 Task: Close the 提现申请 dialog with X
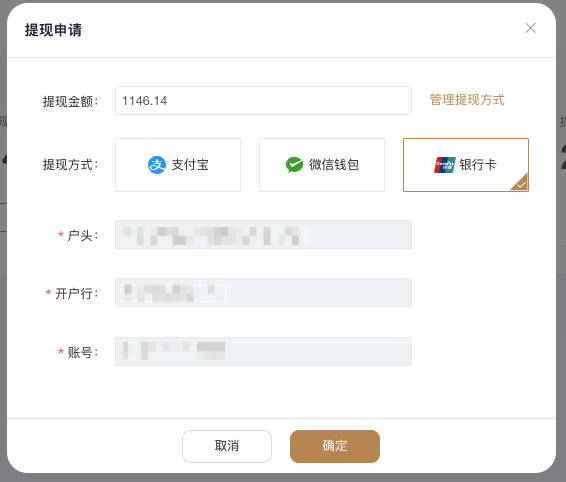(x=531, y=28)
